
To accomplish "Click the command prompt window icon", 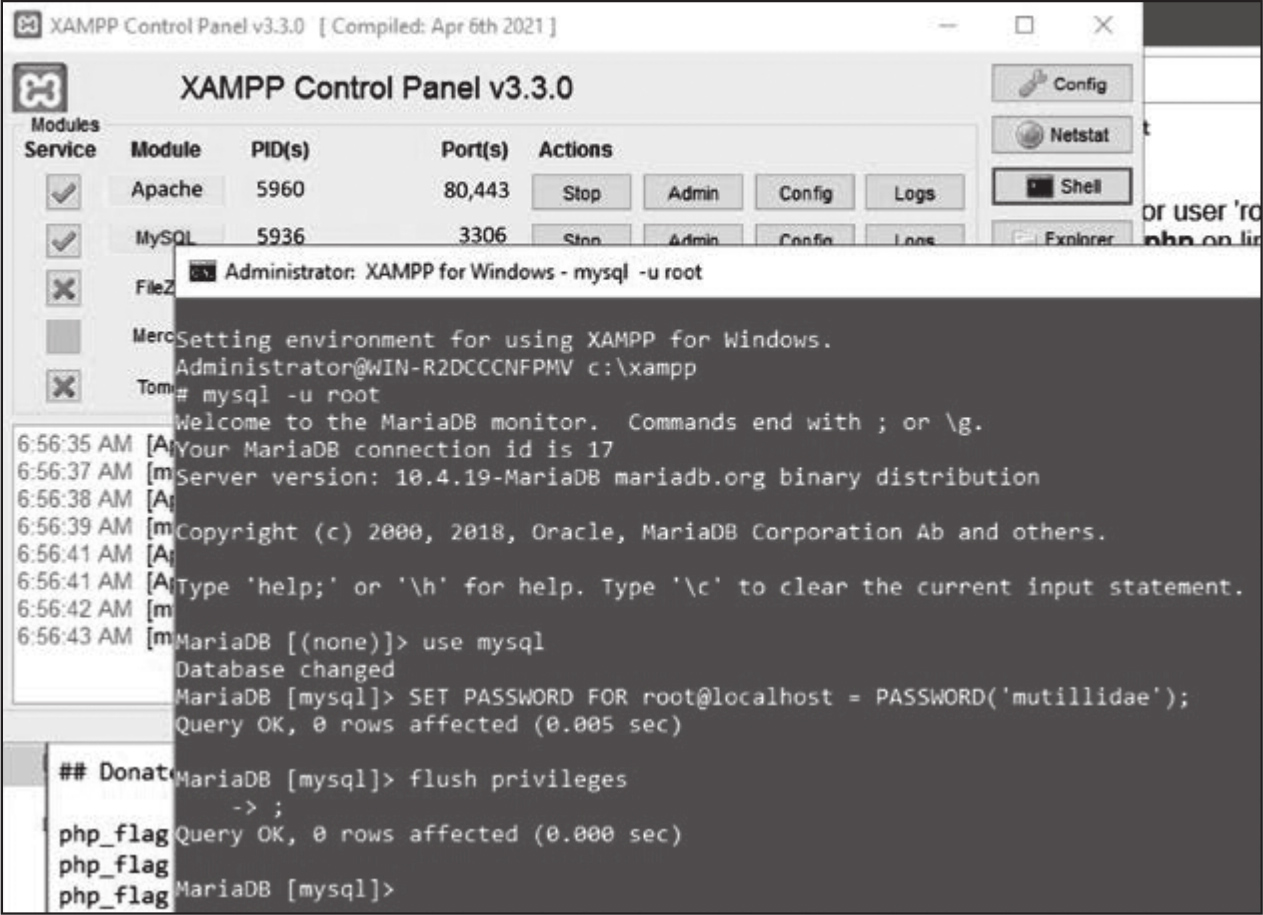I will click(203, 271).
